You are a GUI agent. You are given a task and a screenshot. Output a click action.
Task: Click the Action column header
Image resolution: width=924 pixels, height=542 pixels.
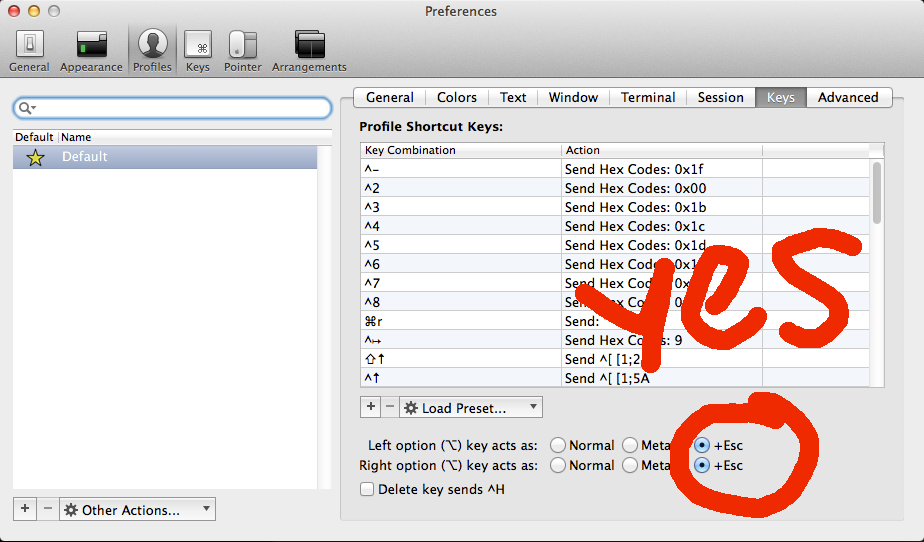pos(662,150)
